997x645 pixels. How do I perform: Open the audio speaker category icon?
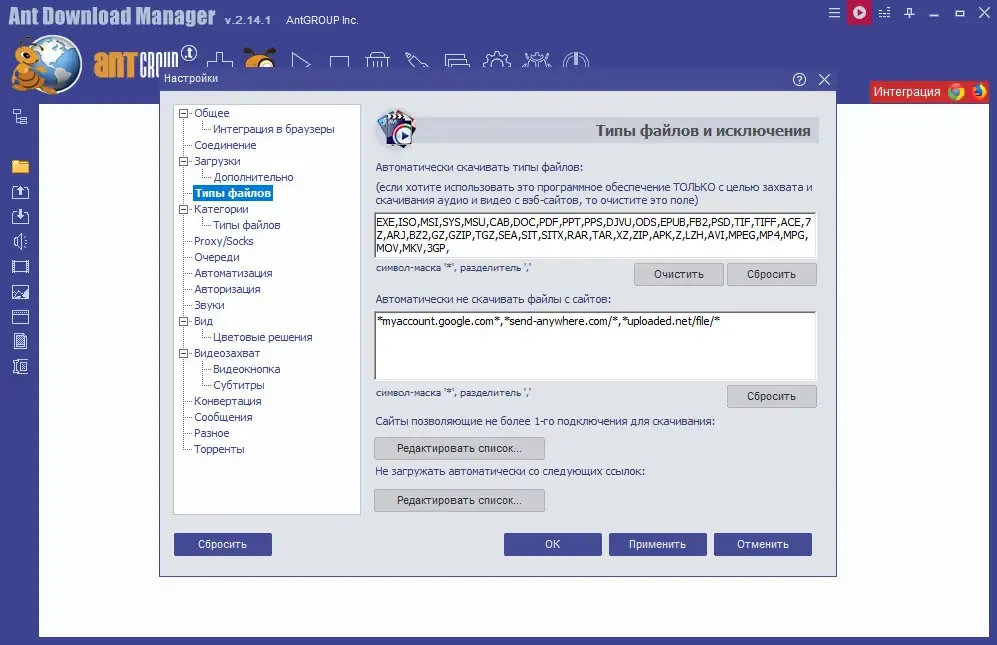tap(20, 242)
